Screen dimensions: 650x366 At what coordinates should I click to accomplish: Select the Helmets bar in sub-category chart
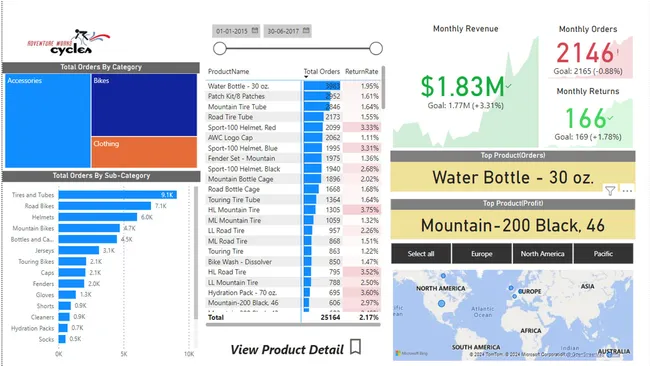click(98, 217)
